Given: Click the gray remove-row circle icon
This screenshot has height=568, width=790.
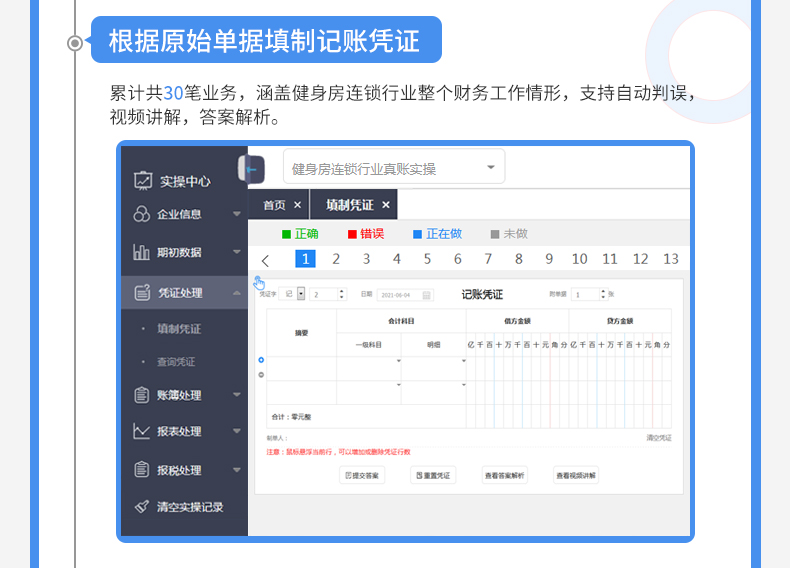Looking at the screenshot, I should [x=261, y=374].
